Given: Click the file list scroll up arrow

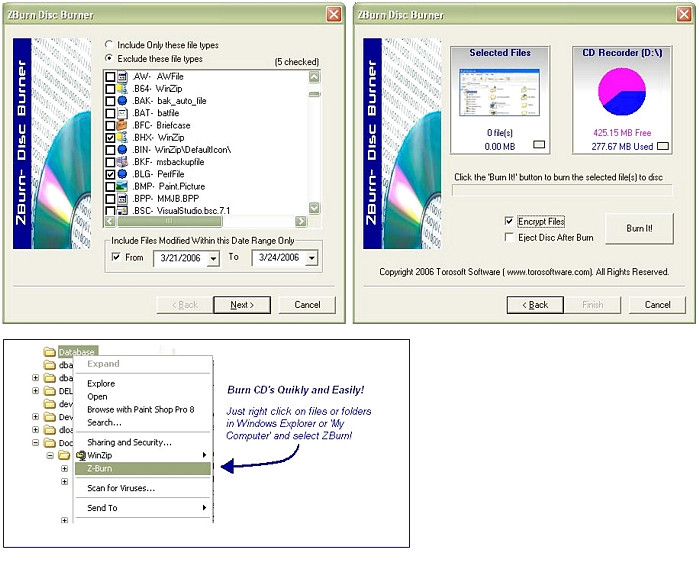Looking at the screenshot, I should coord(314,77).
